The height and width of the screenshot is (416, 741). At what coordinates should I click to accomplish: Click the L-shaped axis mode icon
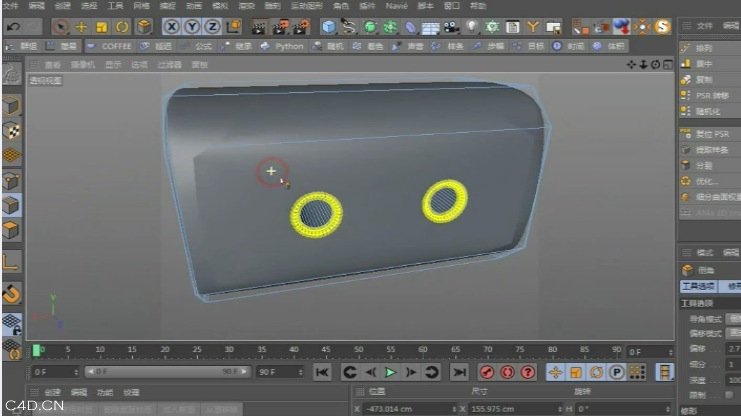pos(11,262)
